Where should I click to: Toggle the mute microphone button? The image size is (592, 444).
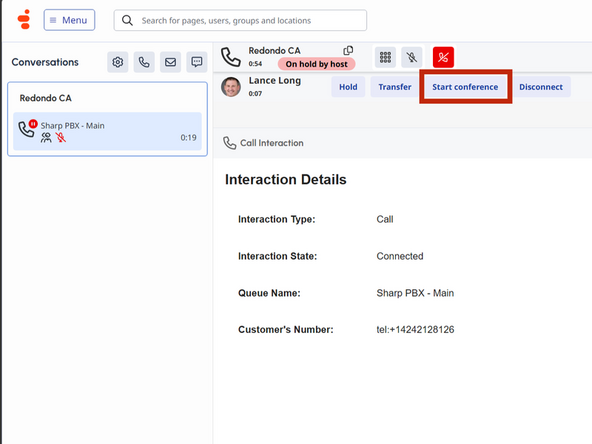[412, 57]
